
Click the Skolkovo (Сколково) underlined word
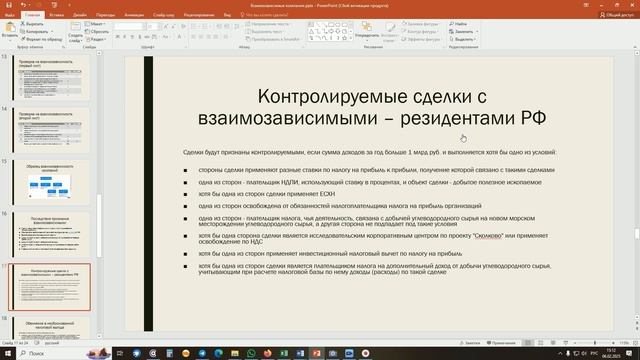tap(488, 236)
